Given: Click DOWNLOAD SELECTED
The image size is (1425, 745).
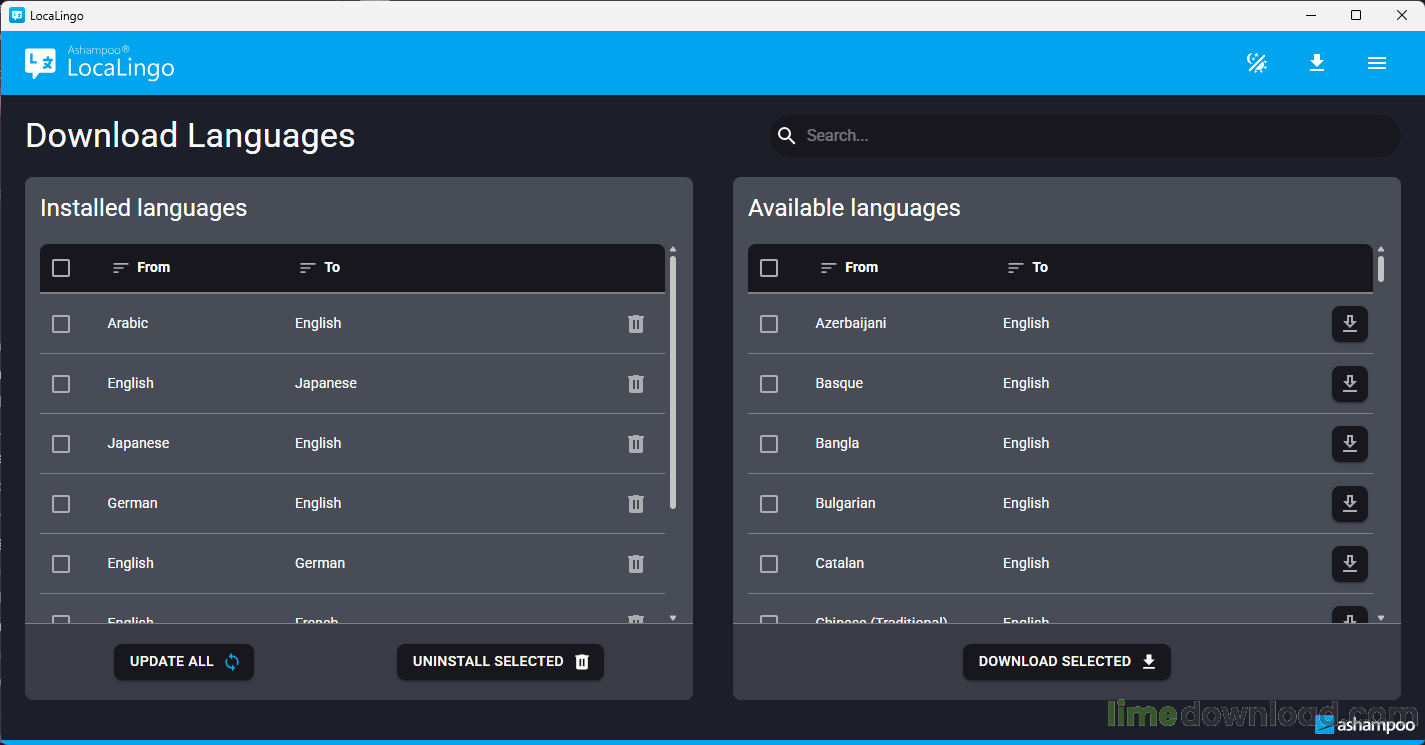Looking at the screenshot, I should coord(1066,661).
